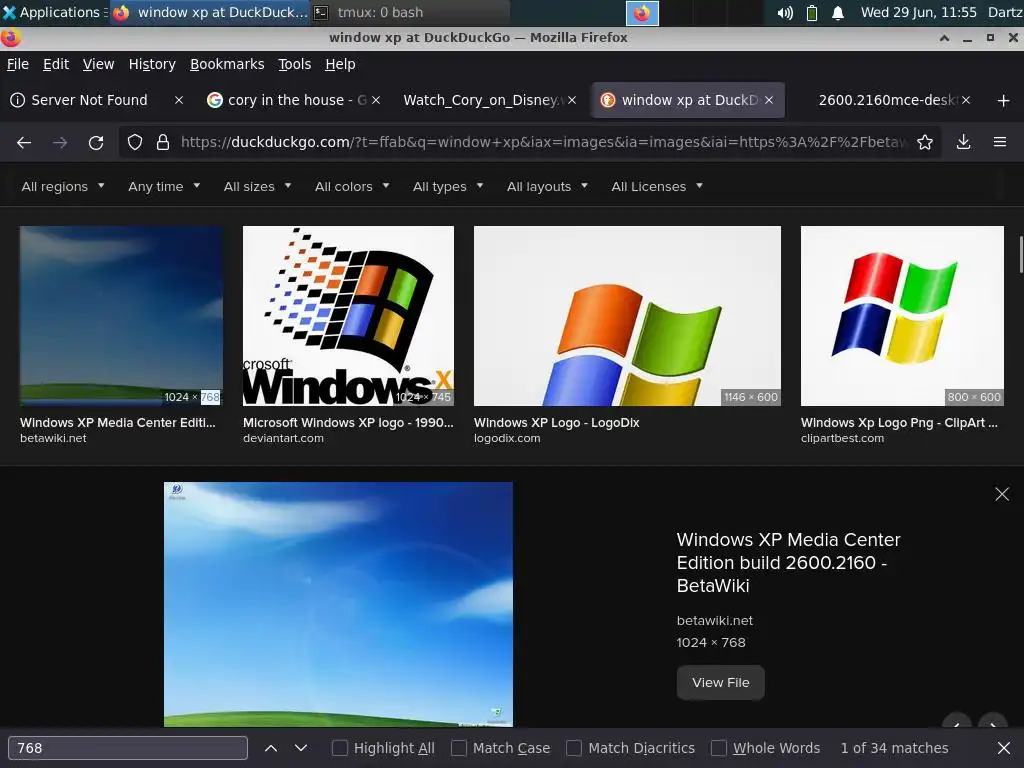Close the Watch_Cory_on_Disney tab
Image resolution: width=1024 pixels, height=768 pixels.
coord(572,100)
